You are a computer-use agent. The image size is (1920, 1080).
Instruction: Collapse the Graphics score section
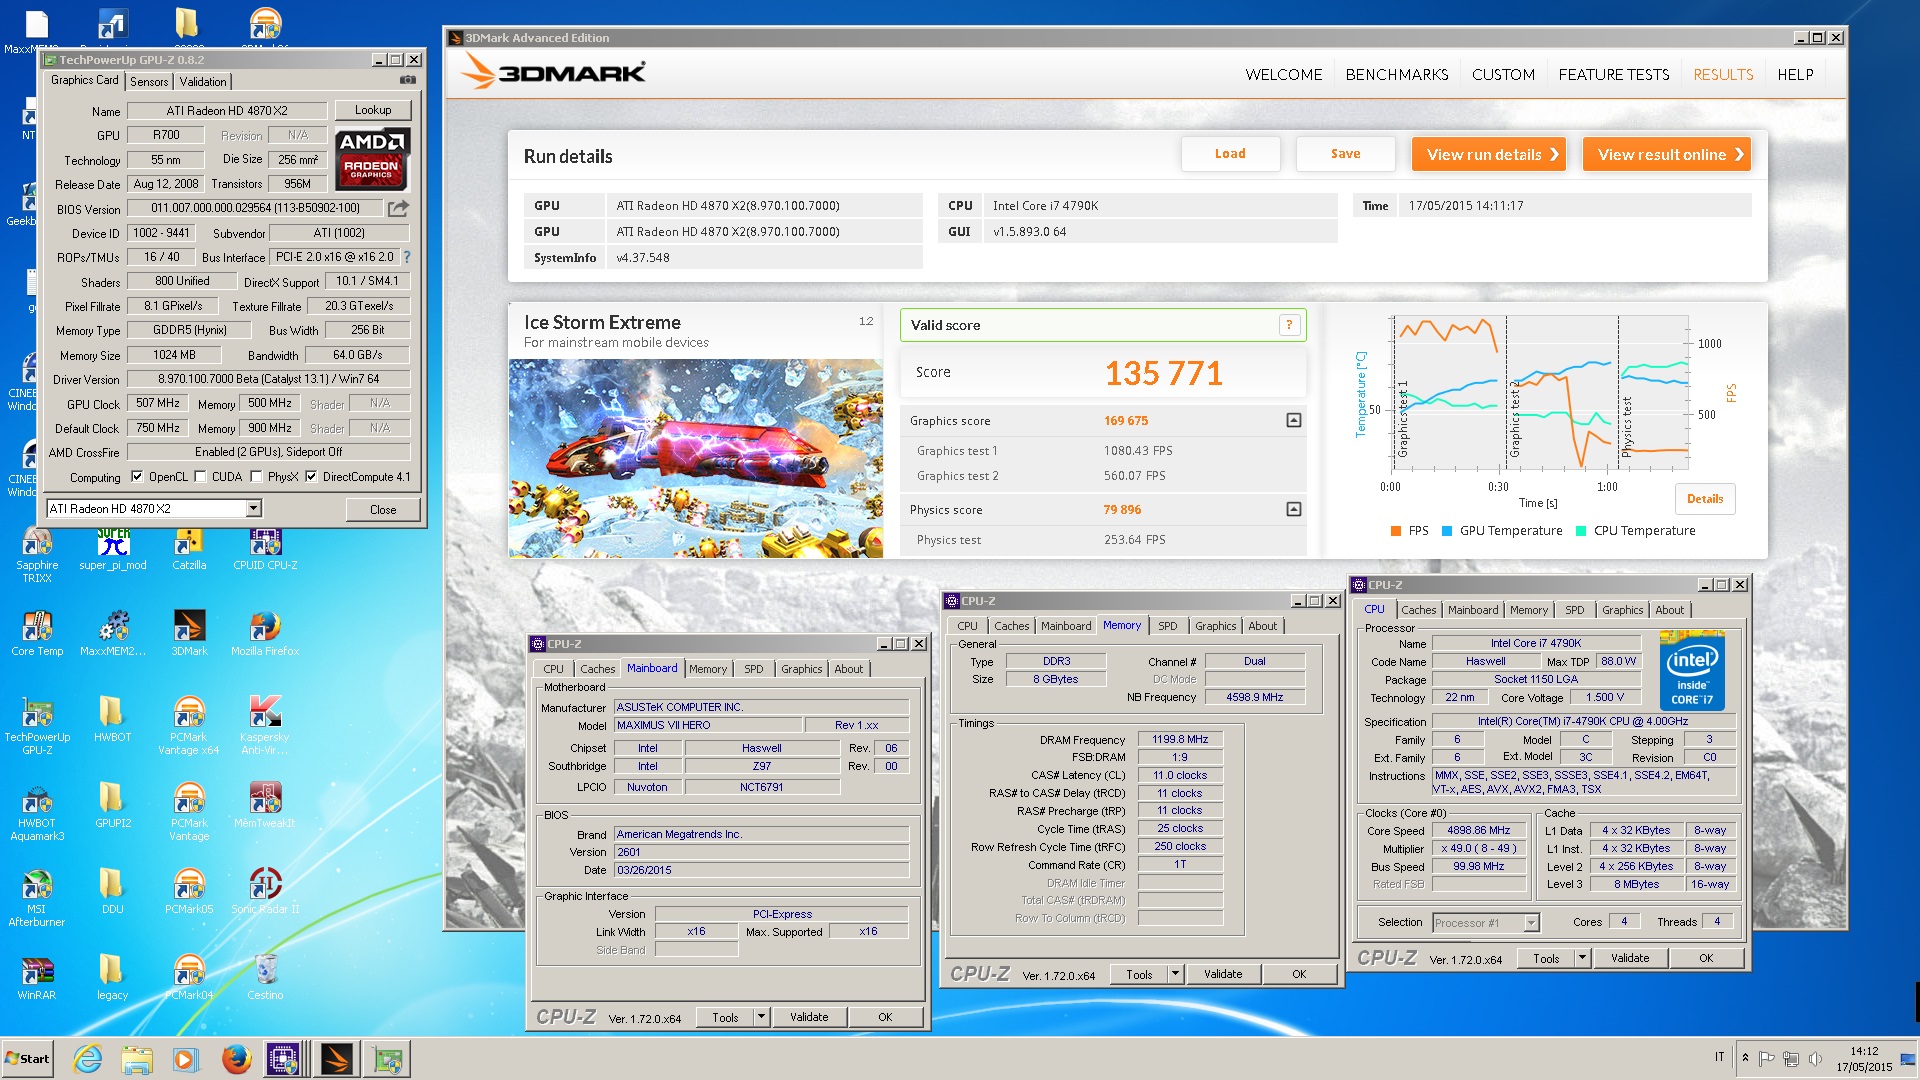pos(1293,421)
